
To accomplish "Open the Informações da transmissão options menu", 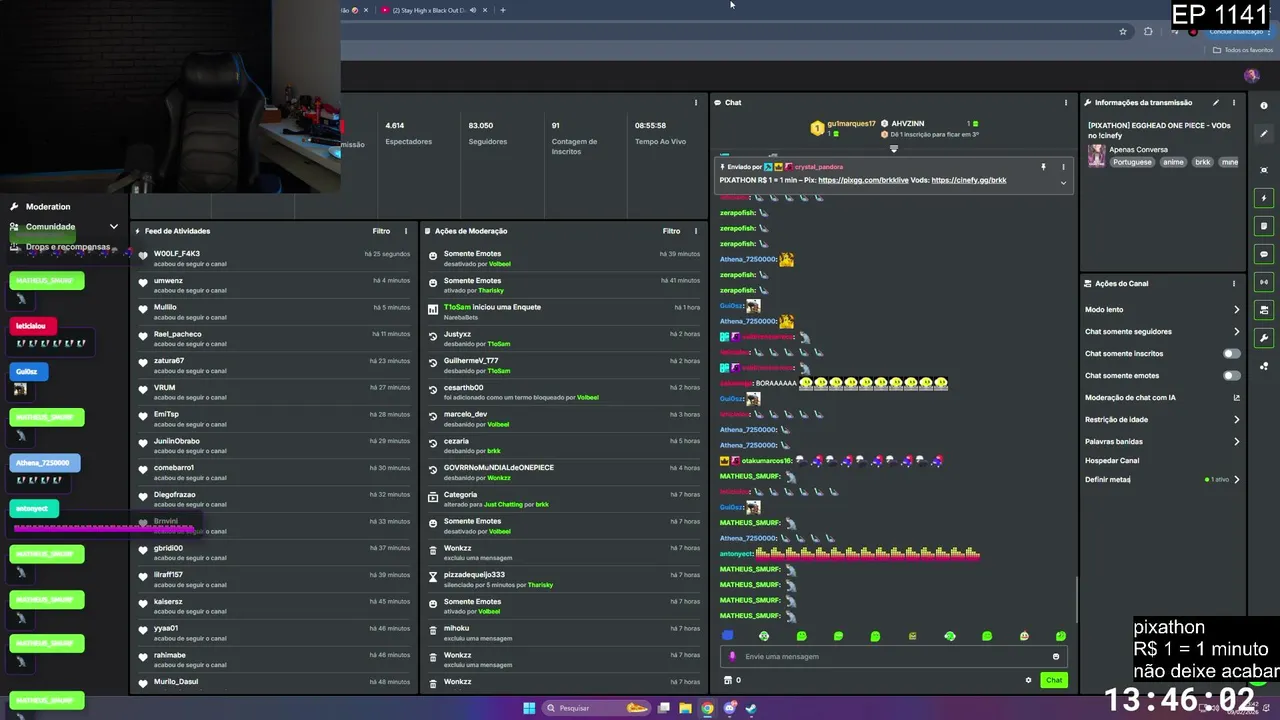I will pos(1234,102).
